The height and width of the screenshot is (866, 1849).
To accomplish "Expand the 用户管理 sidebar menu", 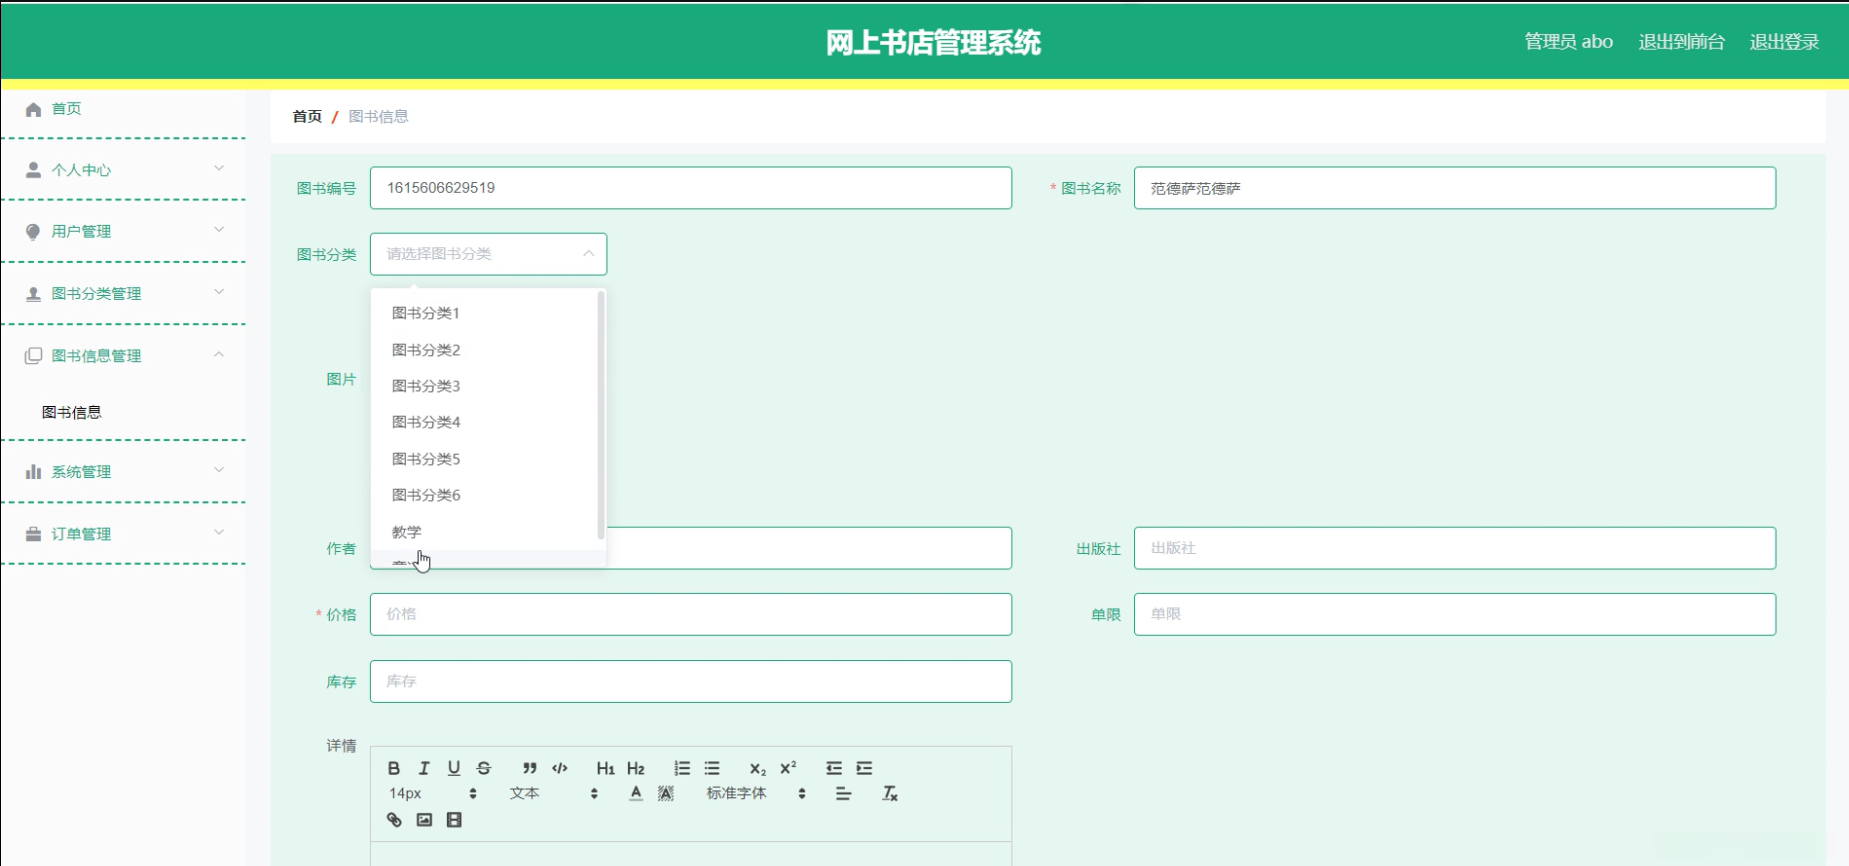I will tap(124, 231).
